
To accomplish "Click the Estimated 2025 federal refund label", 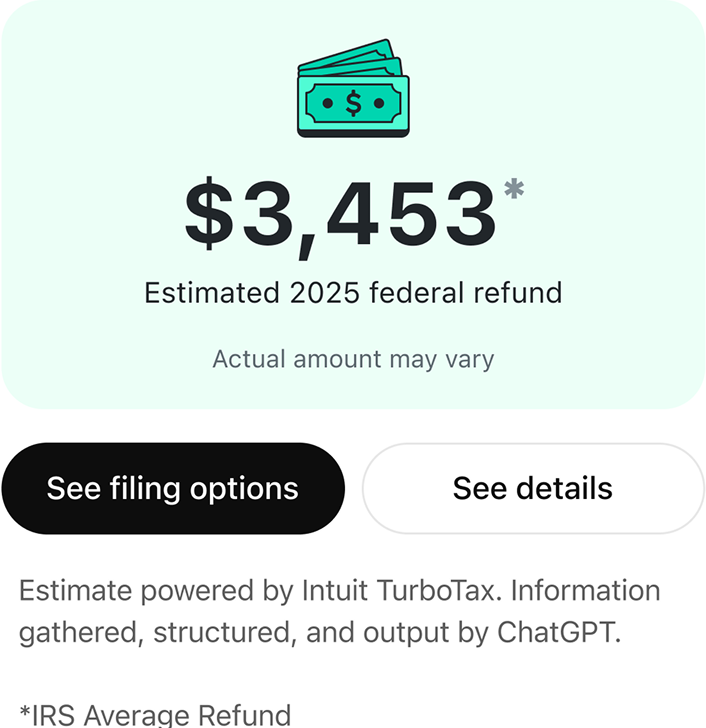I will (x=353, y=293).
